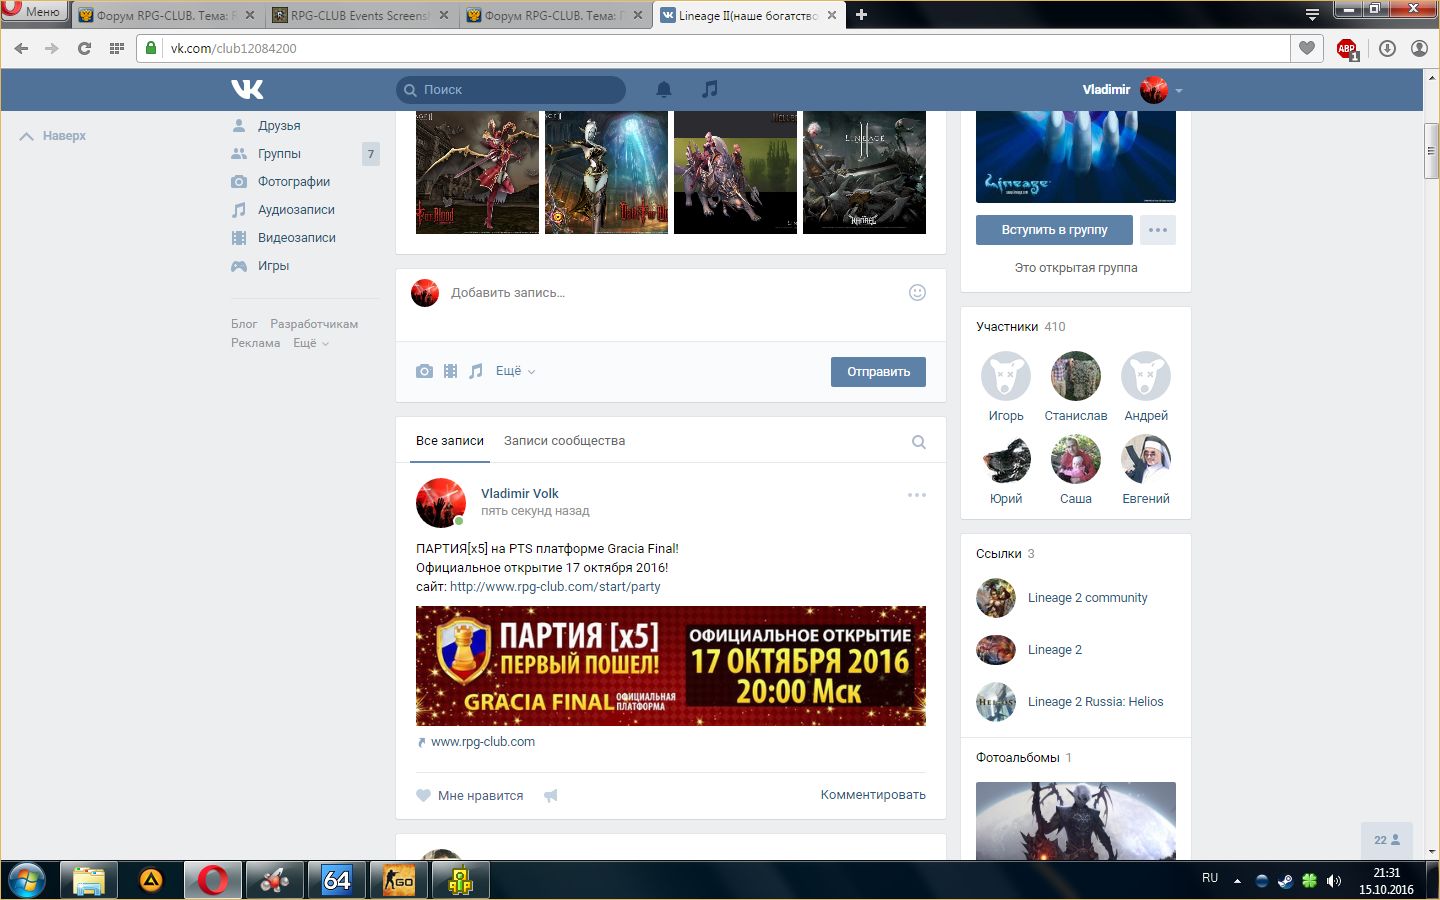Click the Отправить button
The image size is (1440, 900).
coord(878,372)
